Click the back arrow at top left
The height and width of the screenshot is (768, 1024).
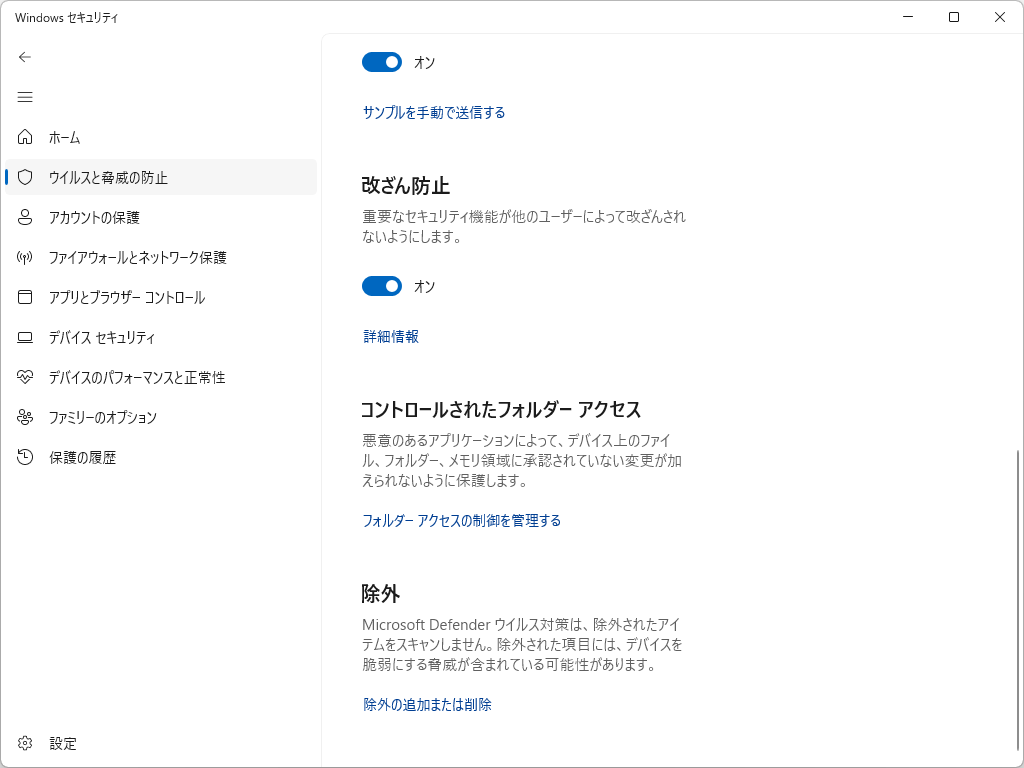pos(24,57)
